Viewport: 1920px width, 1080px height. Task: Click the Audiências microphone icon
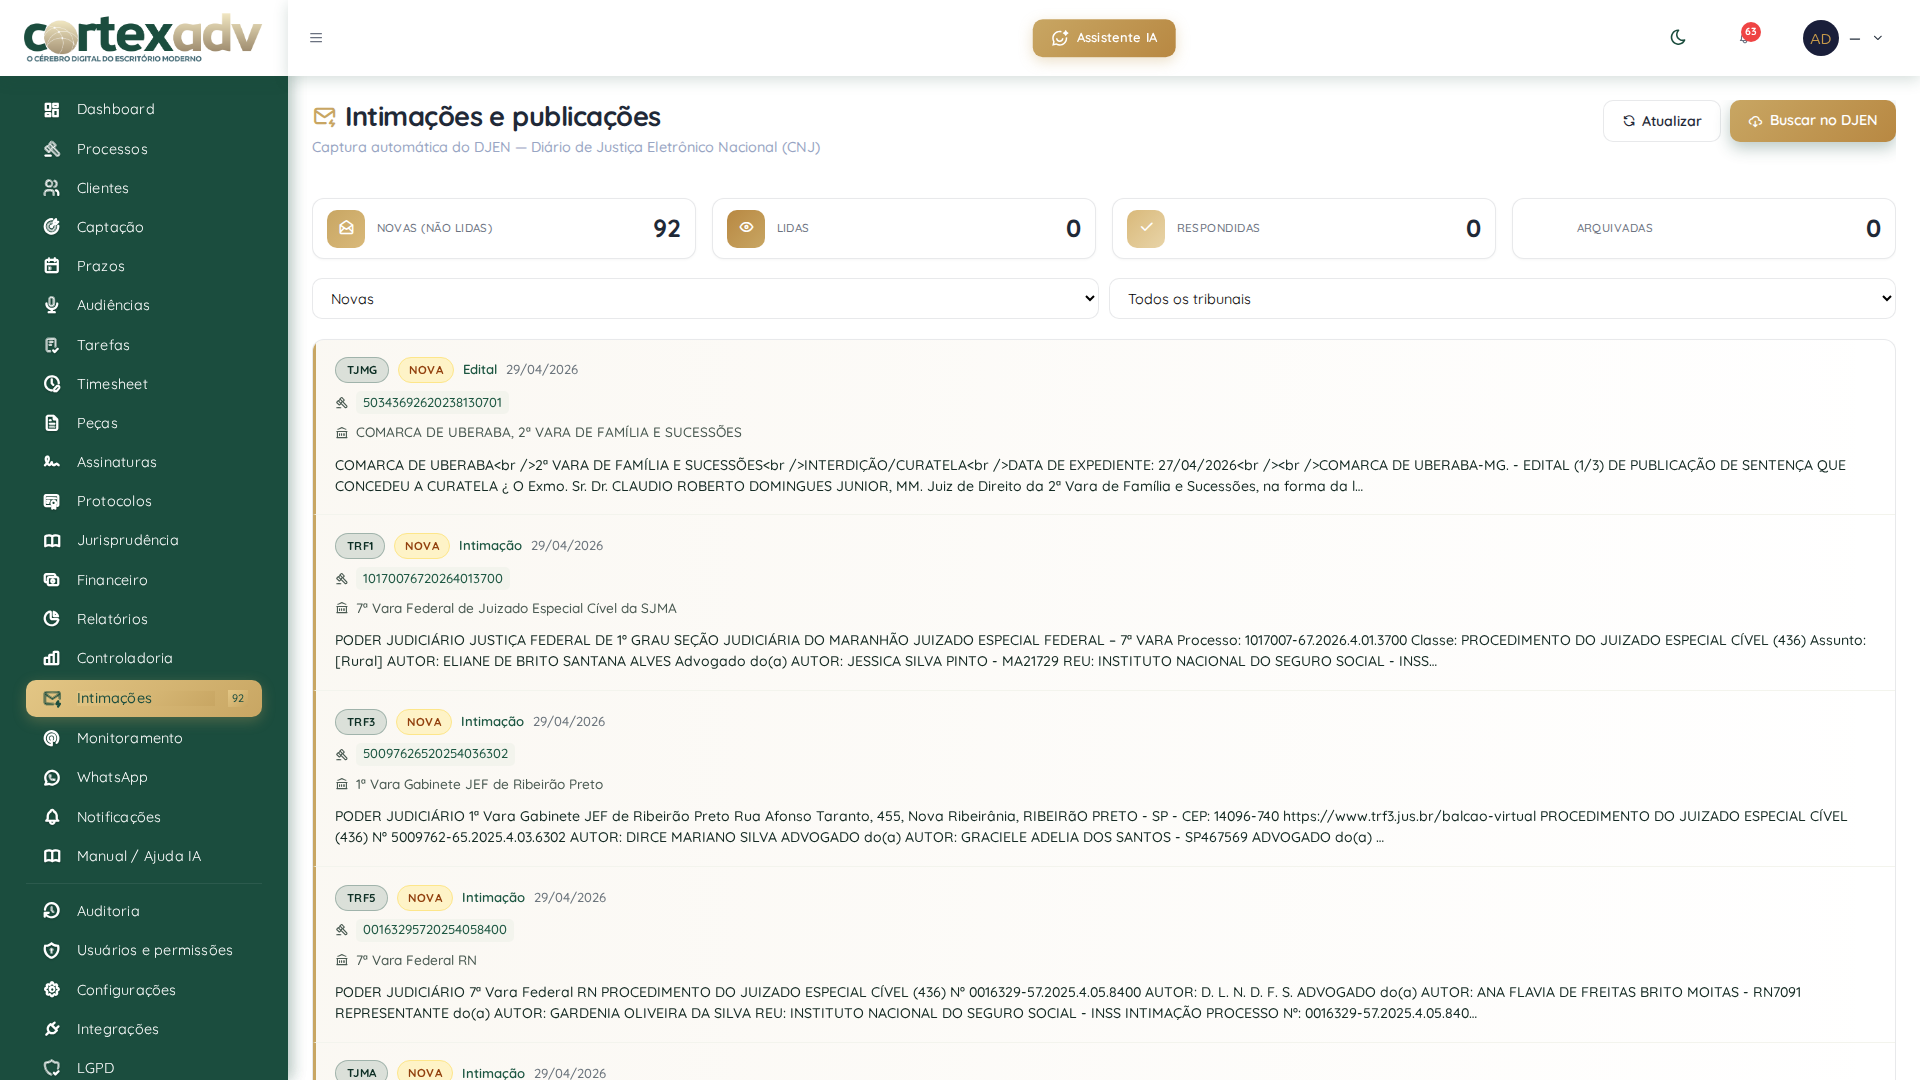(52, 305)
